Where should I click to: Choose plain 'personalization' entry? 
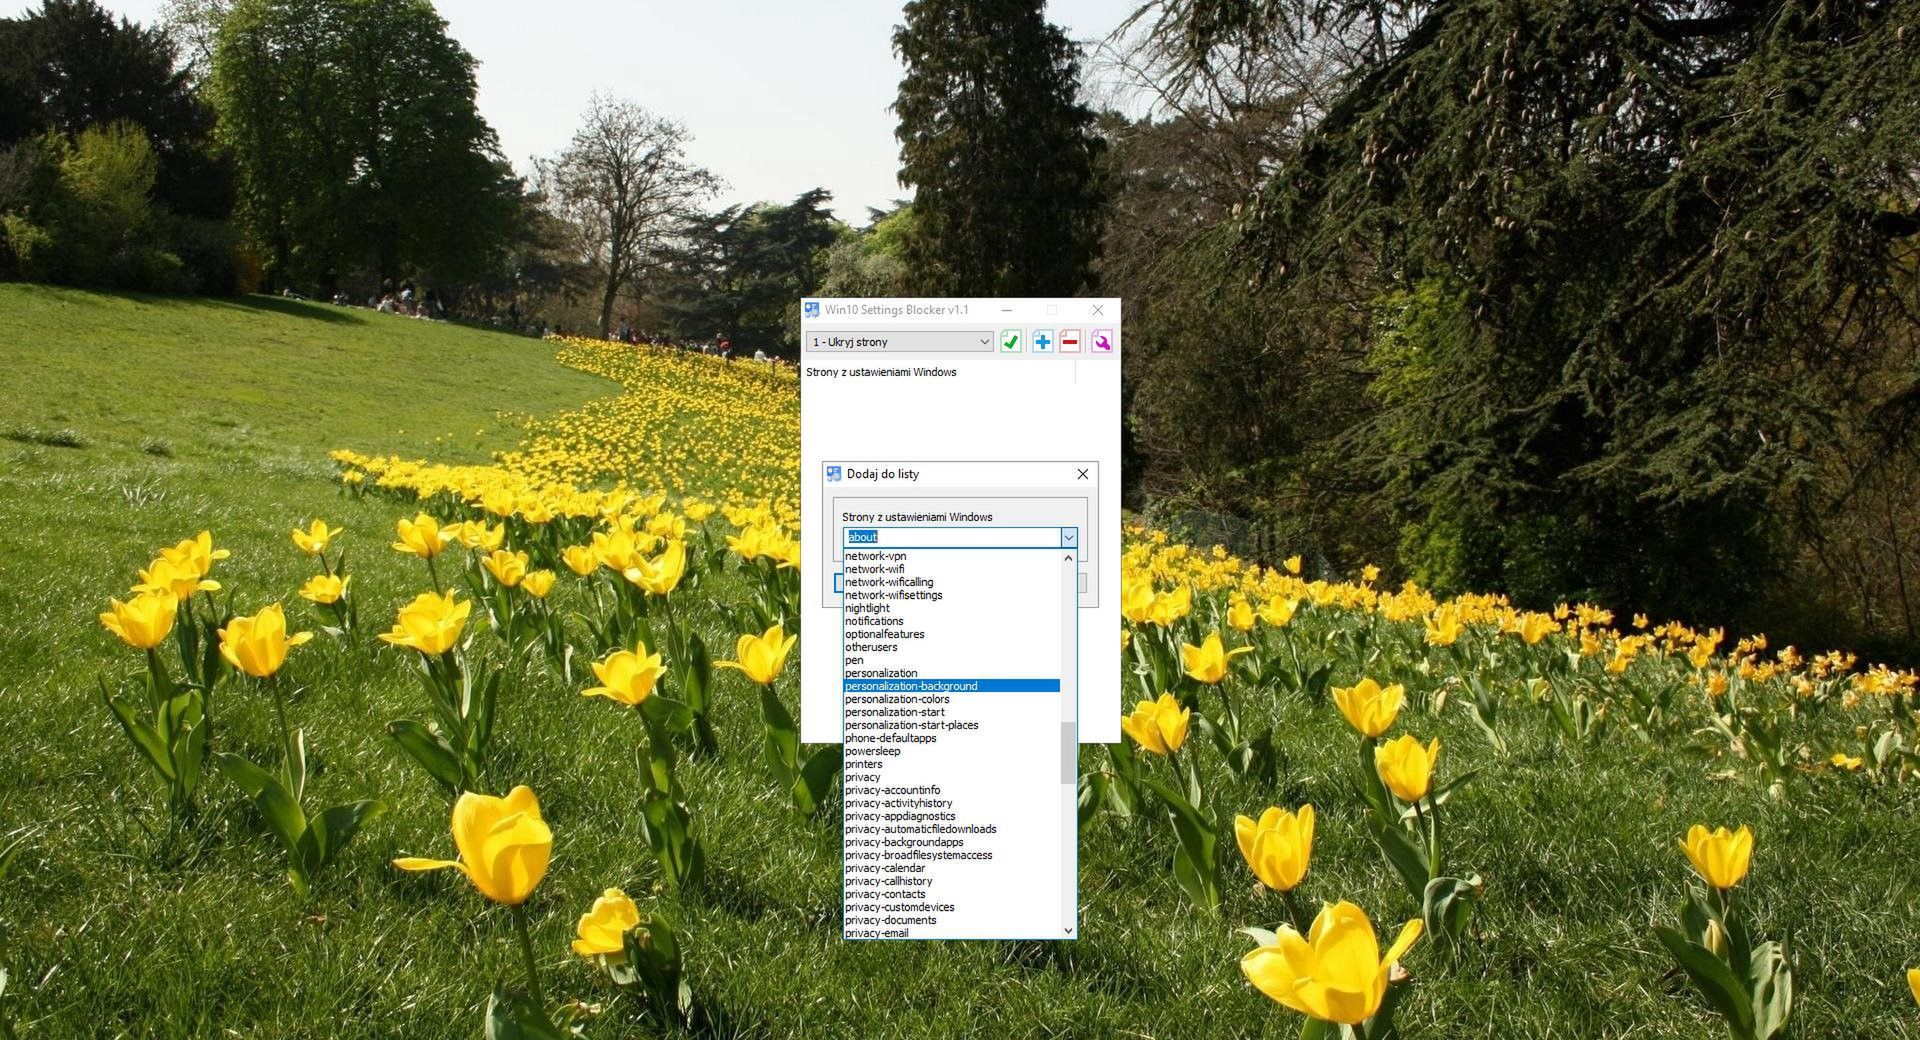(x=951, y=673)
